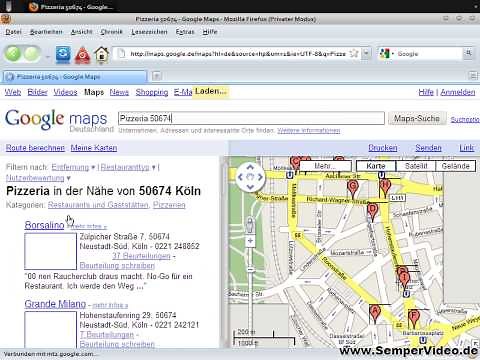The image size is (480, 360).
Task: Click map marker D
Action: [x=372, y=212]
